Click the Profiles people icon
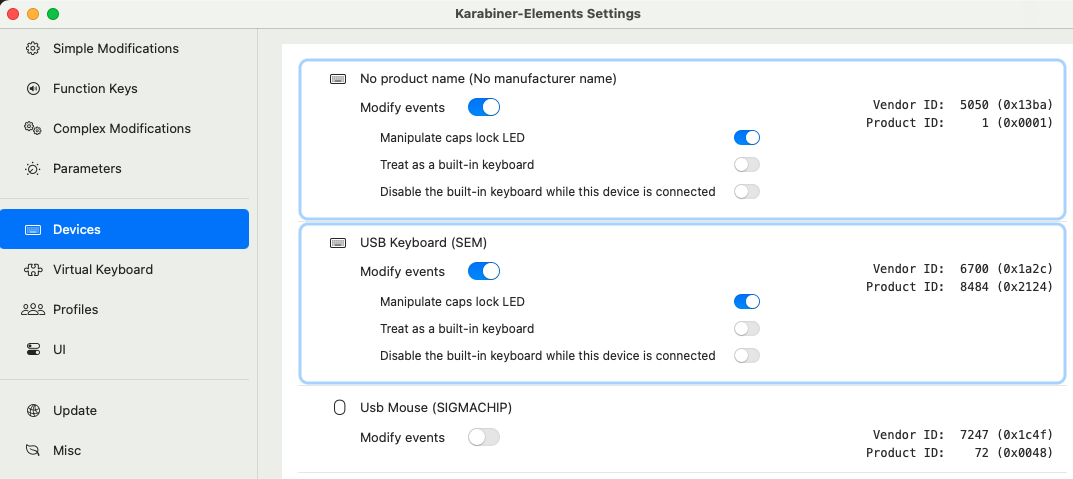1073x479 pixels. pos(33,309)
